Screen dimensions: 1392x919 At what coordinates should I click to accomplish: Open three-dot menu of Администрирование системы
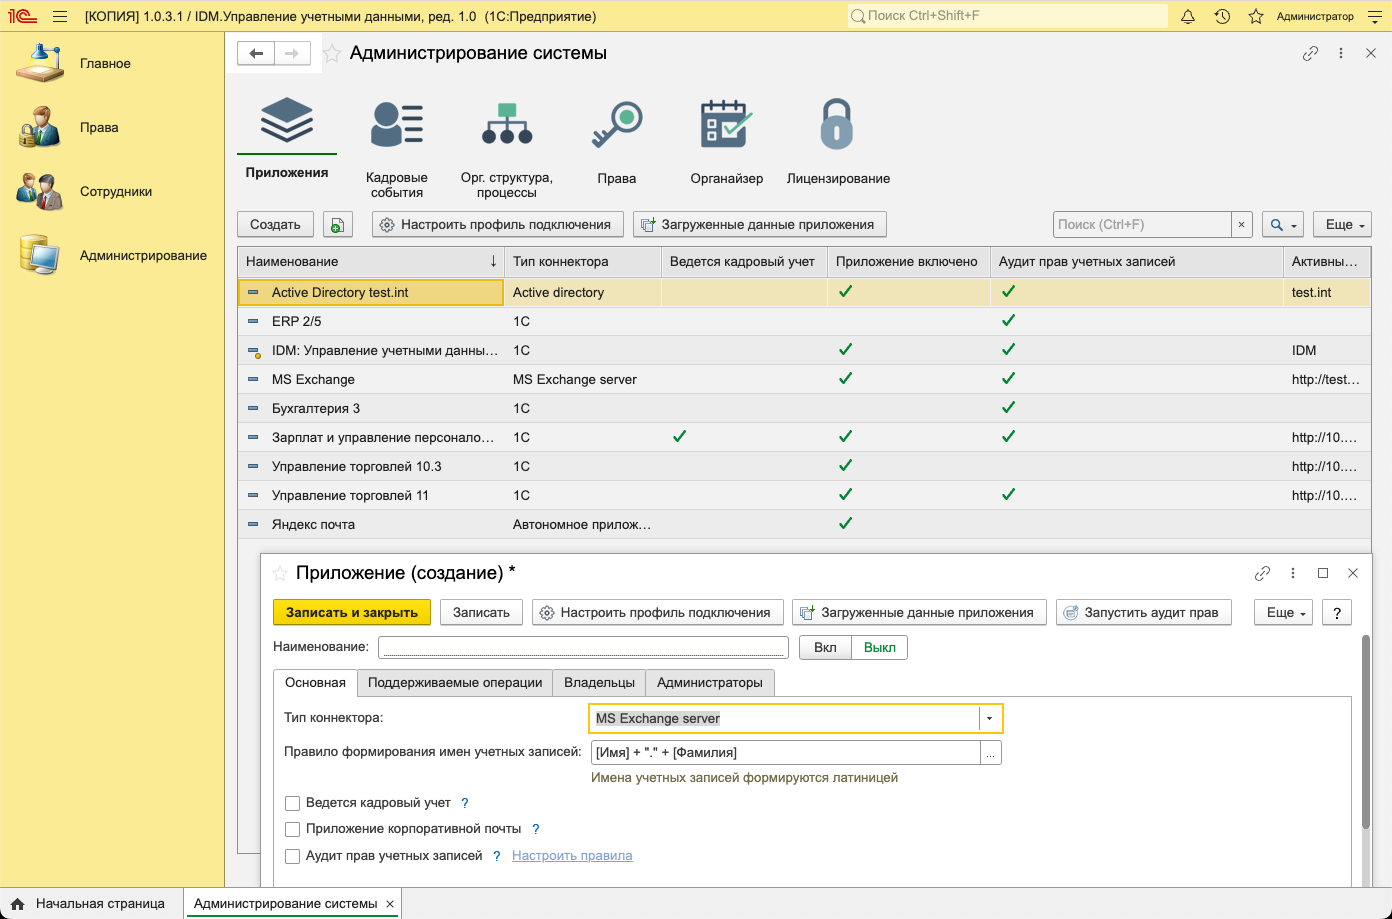(1341, 54)
